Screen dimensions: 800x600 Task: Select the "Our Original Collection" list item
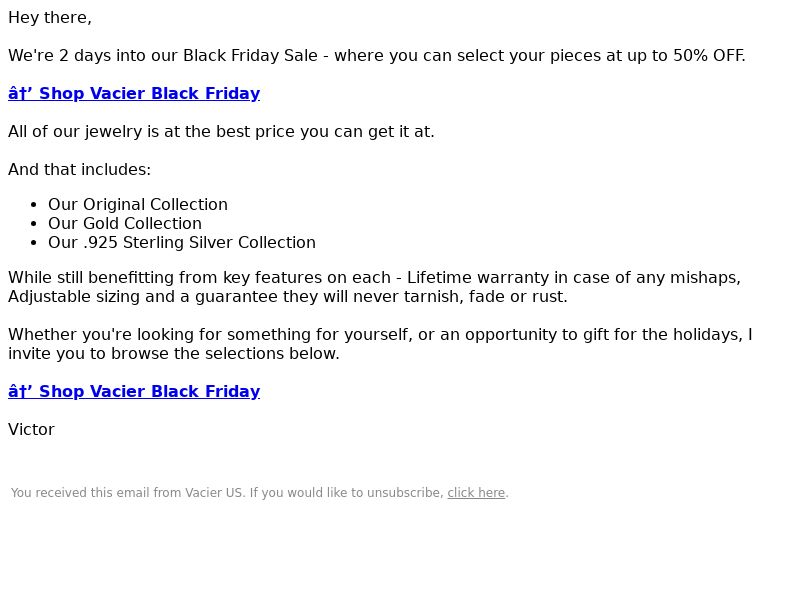click(x=138, y=205)
